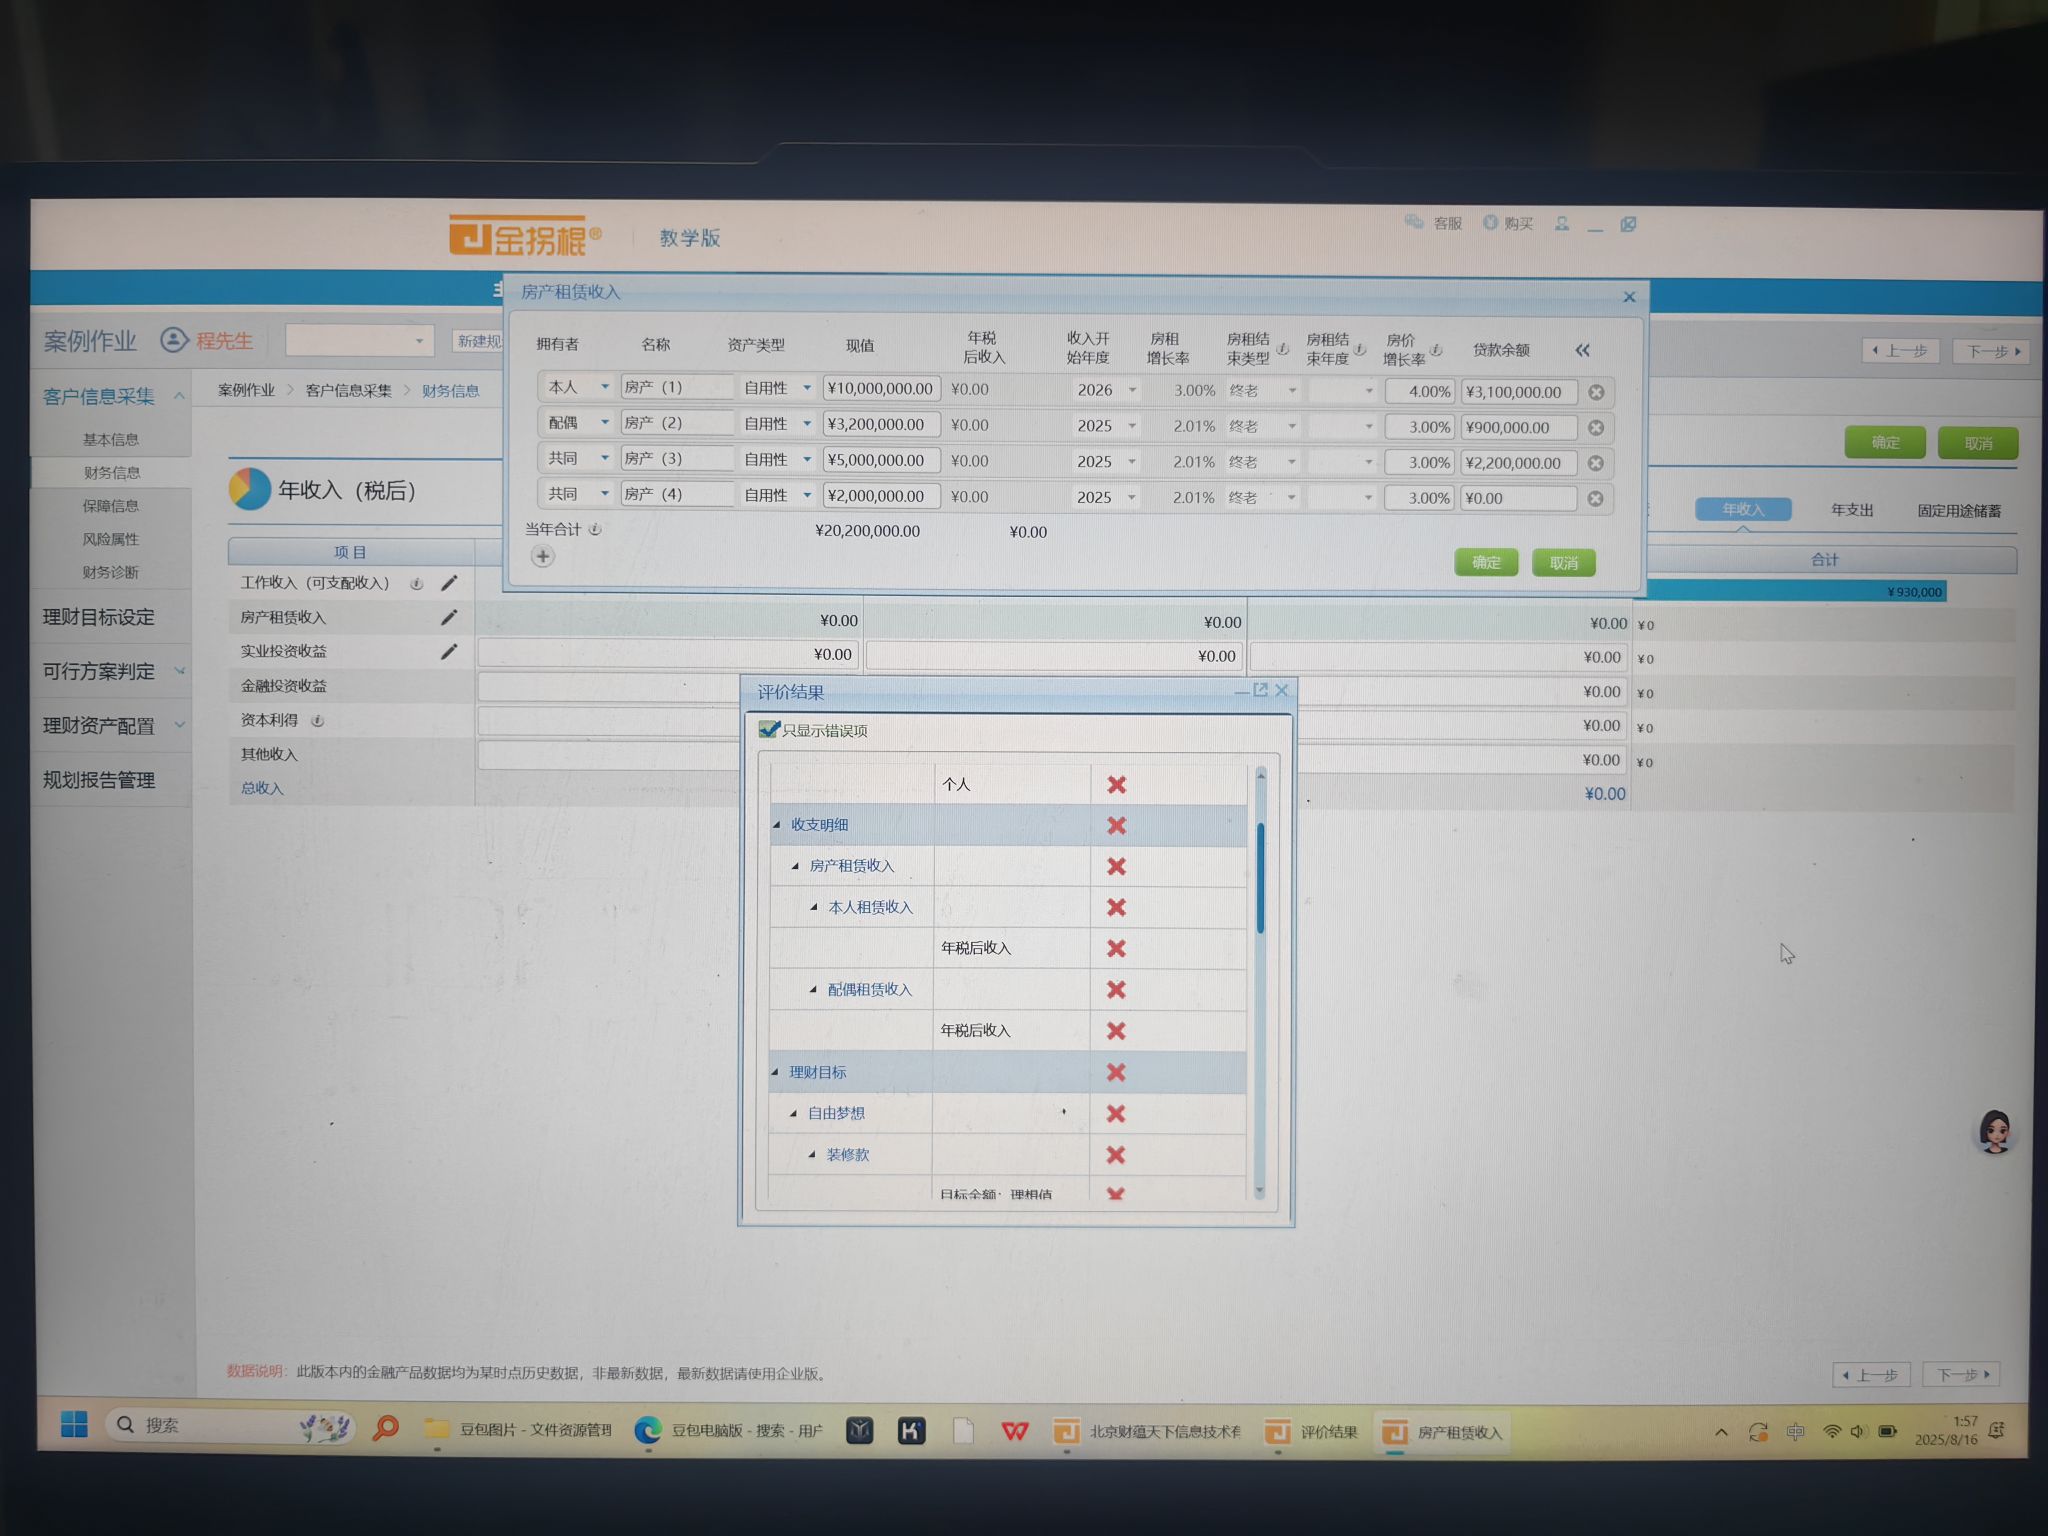Click top 下一步 navigation button
Image resolution: width=2048 pixels, height=1536 pixels.
[x=1991, y=351]
